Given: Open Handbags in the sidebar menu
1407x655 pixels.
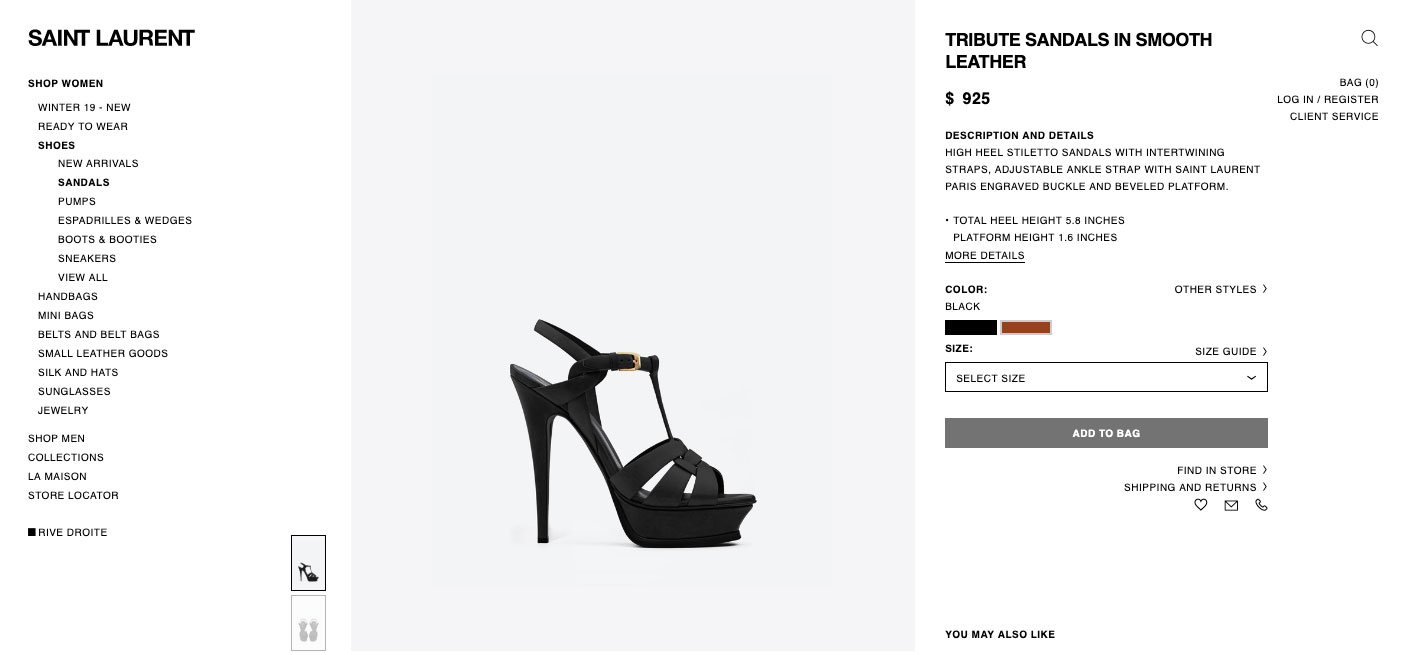Looking at the screenshot, I should (68, 296).
